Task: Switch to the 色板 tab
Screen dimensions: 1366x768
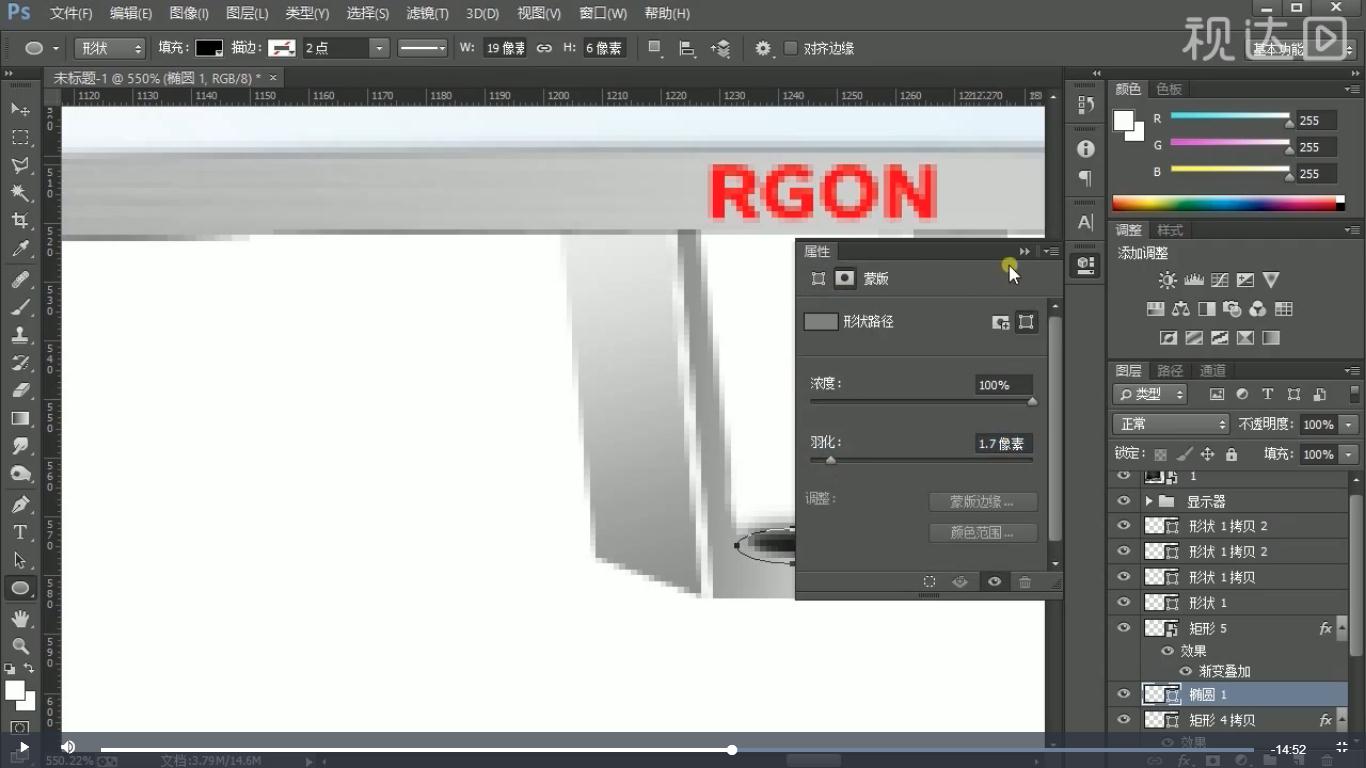Action: click(x=1169, y=89)
